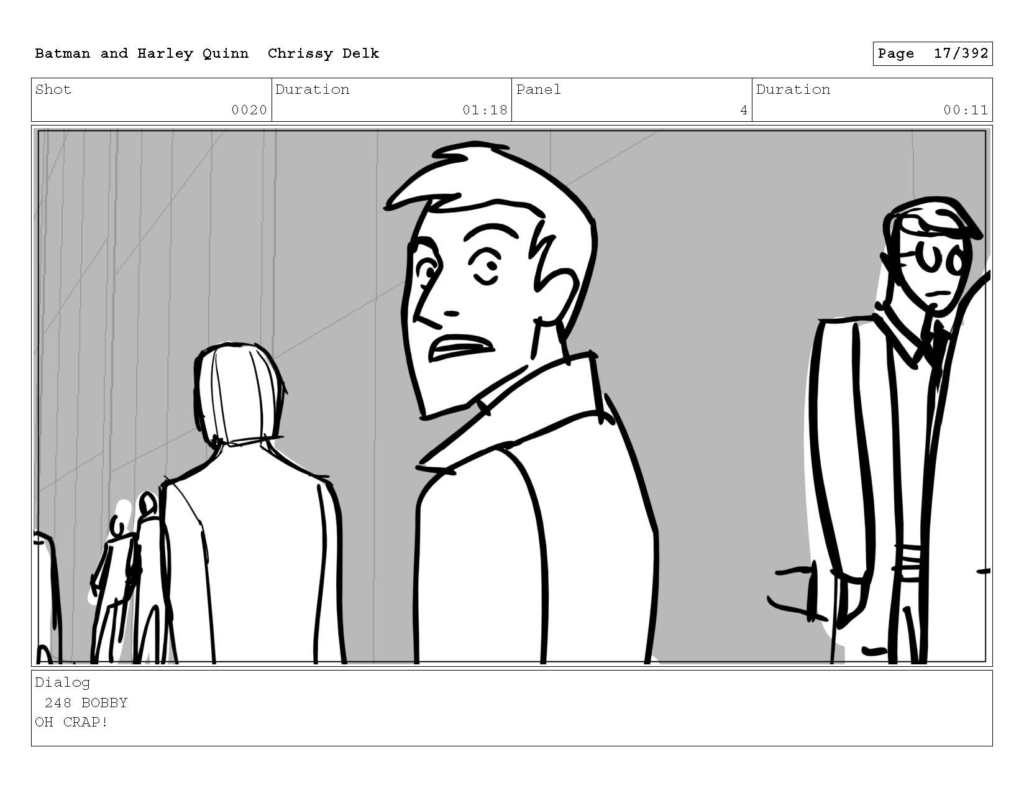Click the panel duration value '00:11'
This screenshot has width=1024, height=793.
pyautogui.click(x=965, y=110)
